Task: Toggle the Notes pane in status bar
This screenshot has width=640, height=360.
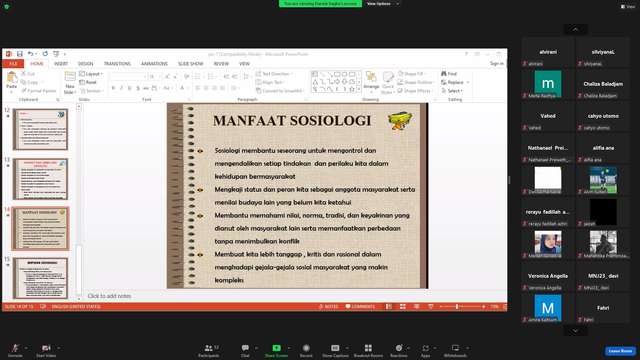Action: coord(329,307)
